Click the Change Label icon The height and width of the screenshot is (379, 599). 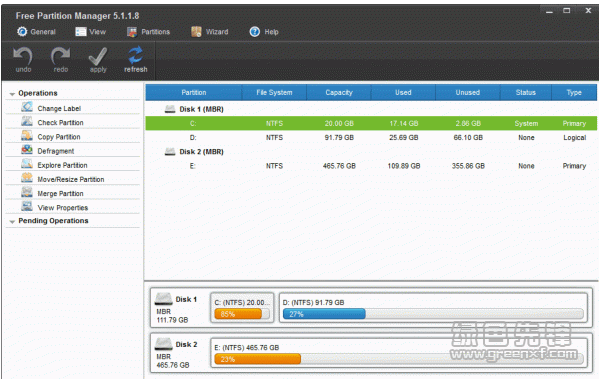pyautogui.click(x=27, y=107)
